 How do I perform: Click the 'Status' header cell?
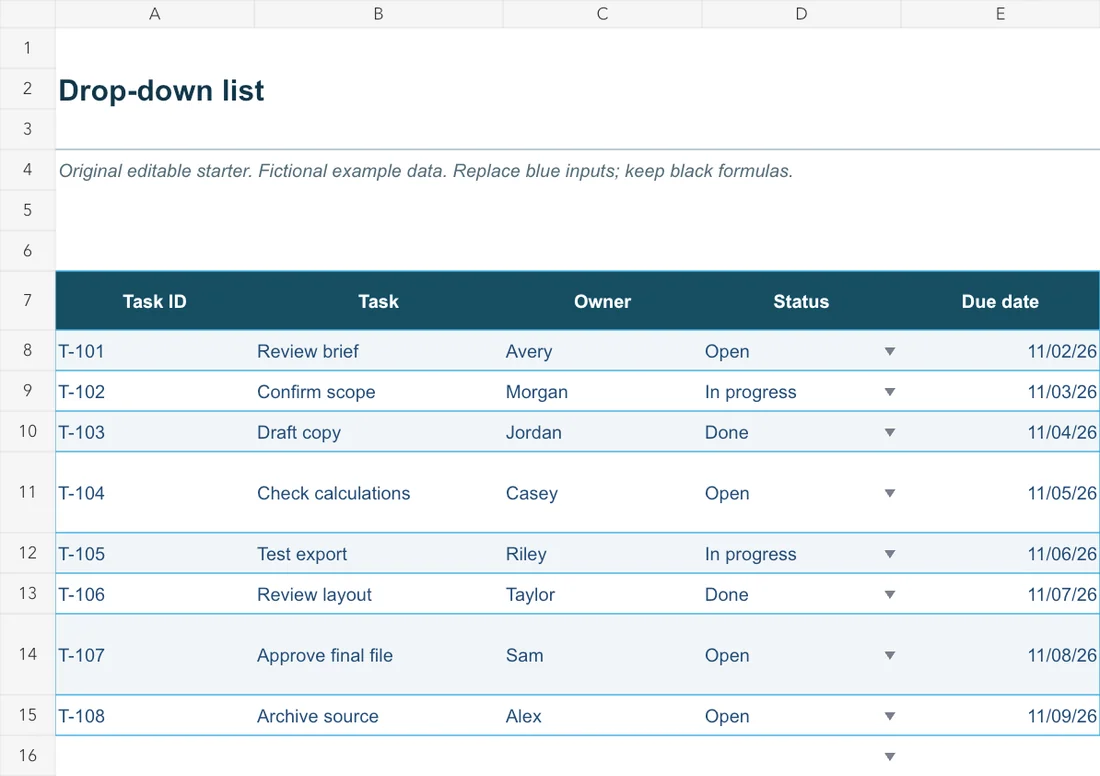click(x=801, y=301)
